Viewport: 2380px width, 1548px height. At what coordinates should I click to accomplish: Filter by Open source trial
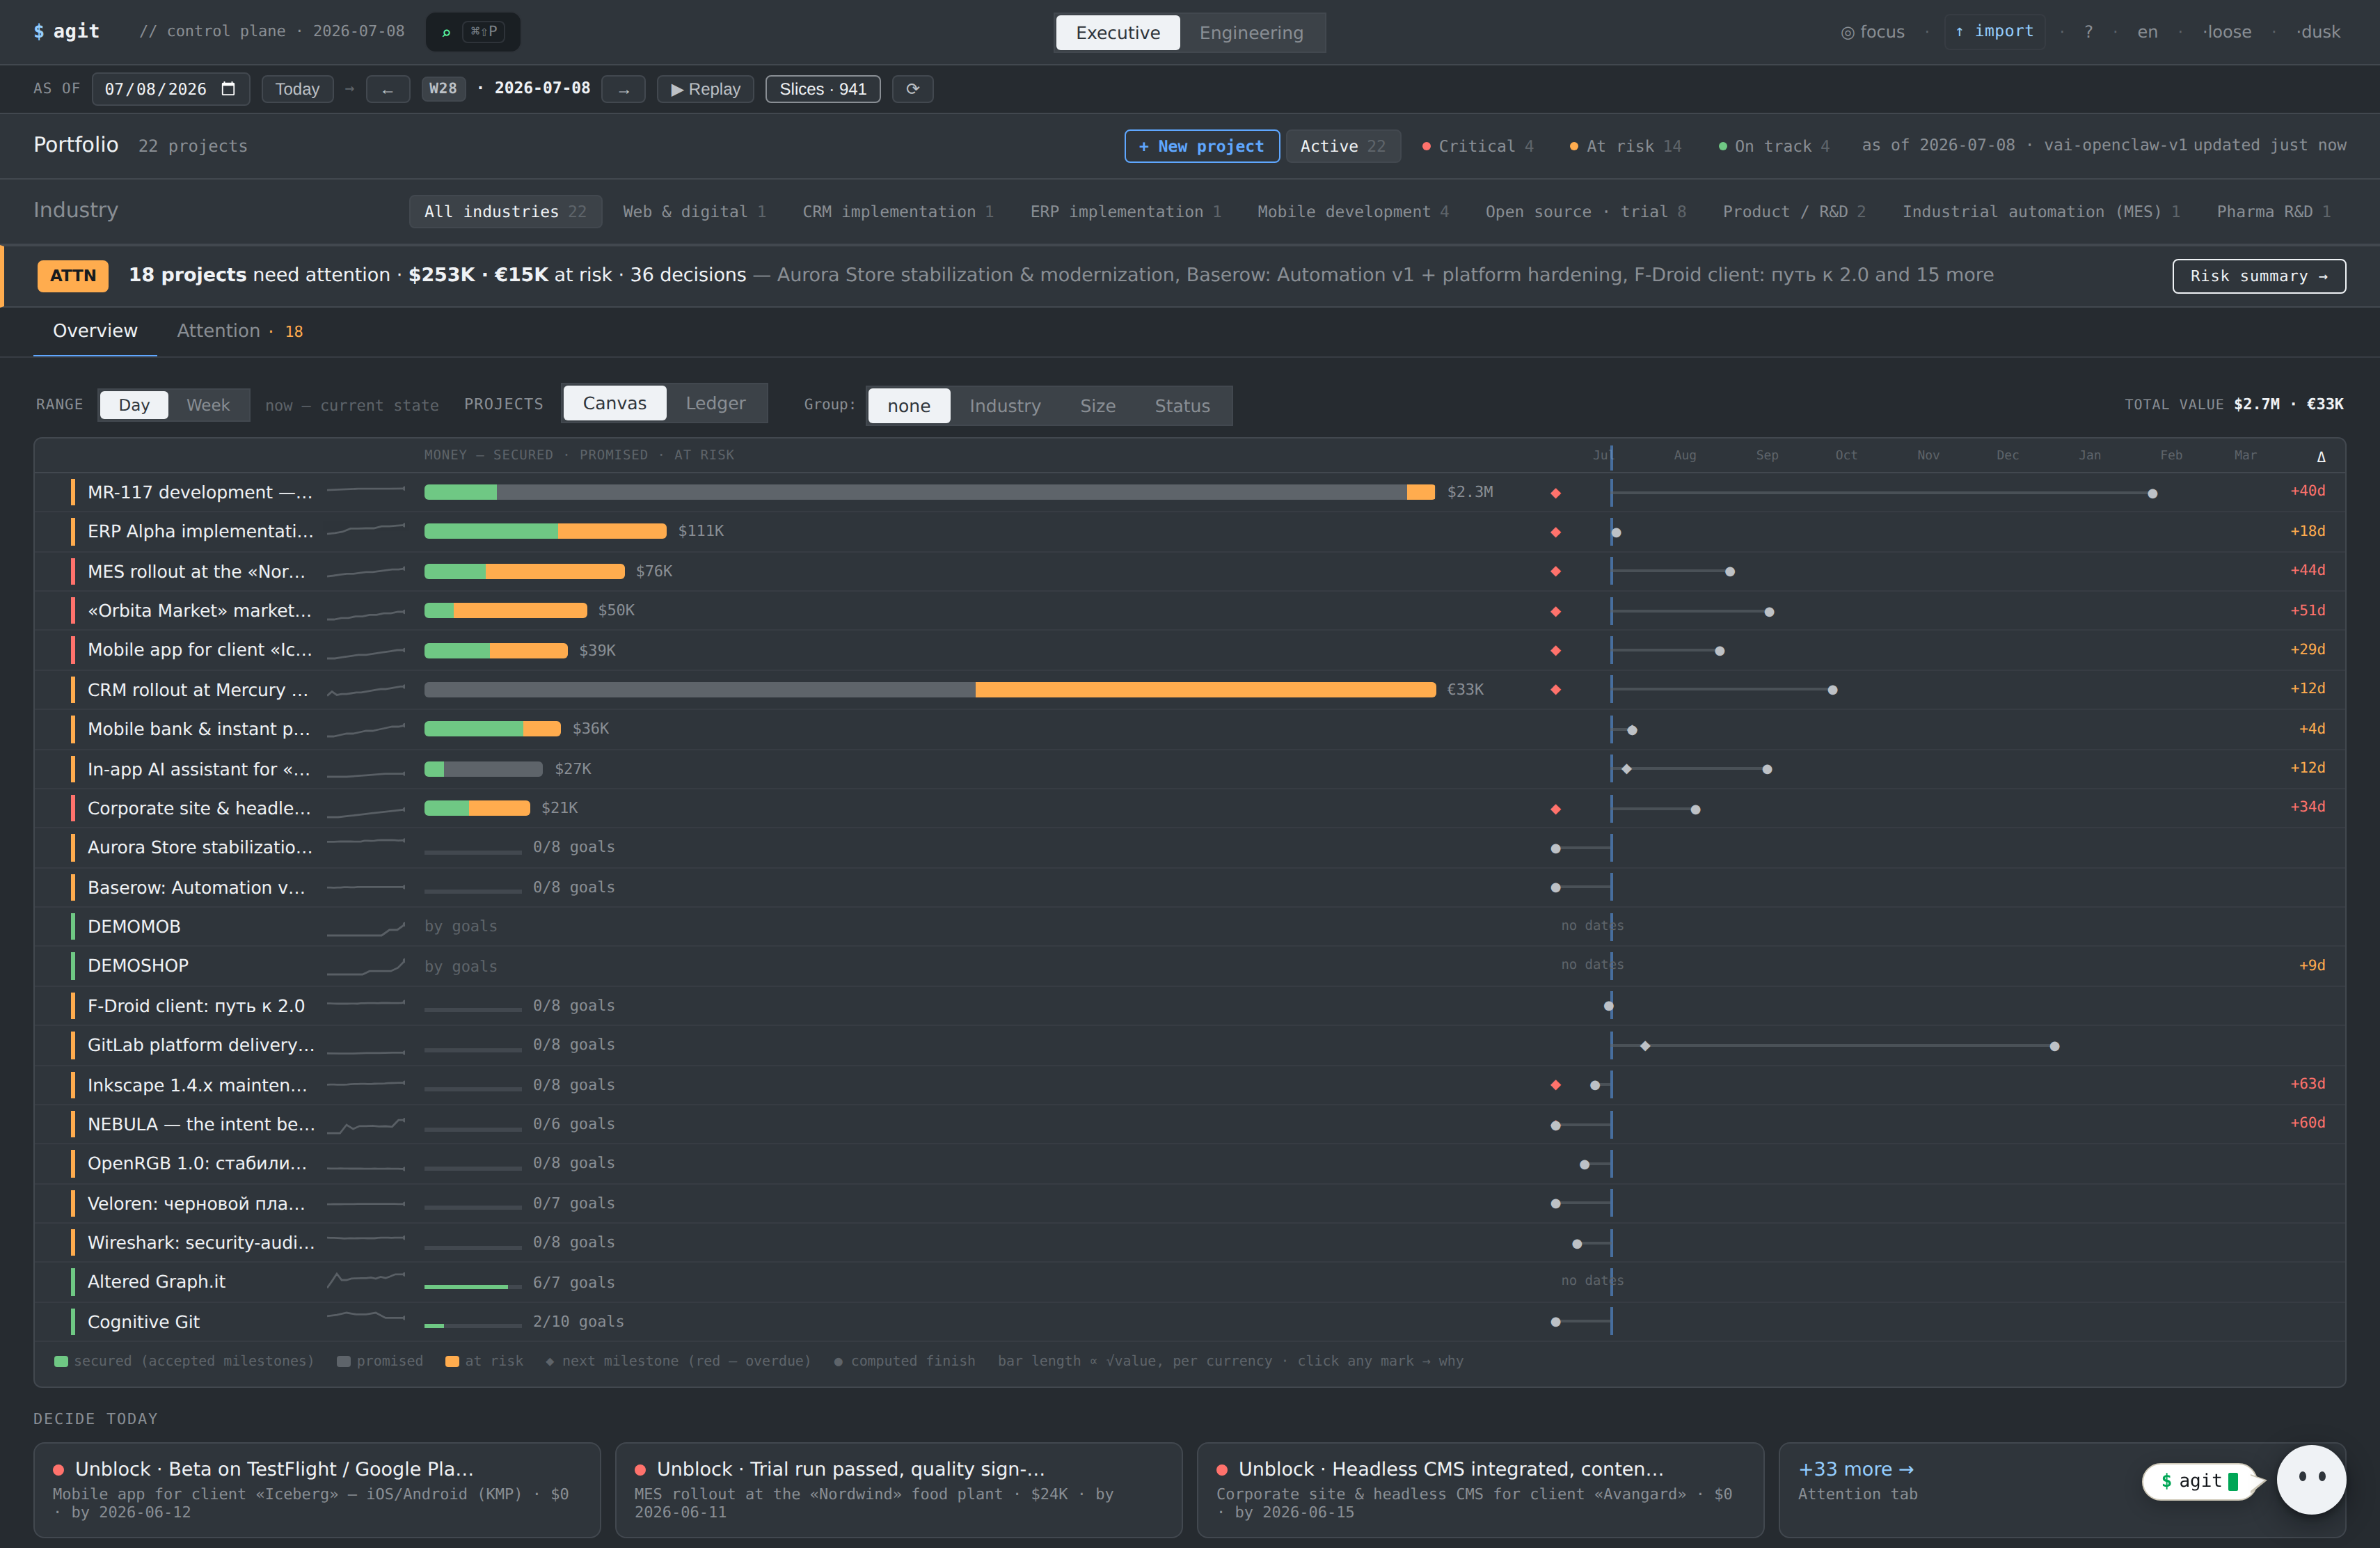[x=1585, y=212]
